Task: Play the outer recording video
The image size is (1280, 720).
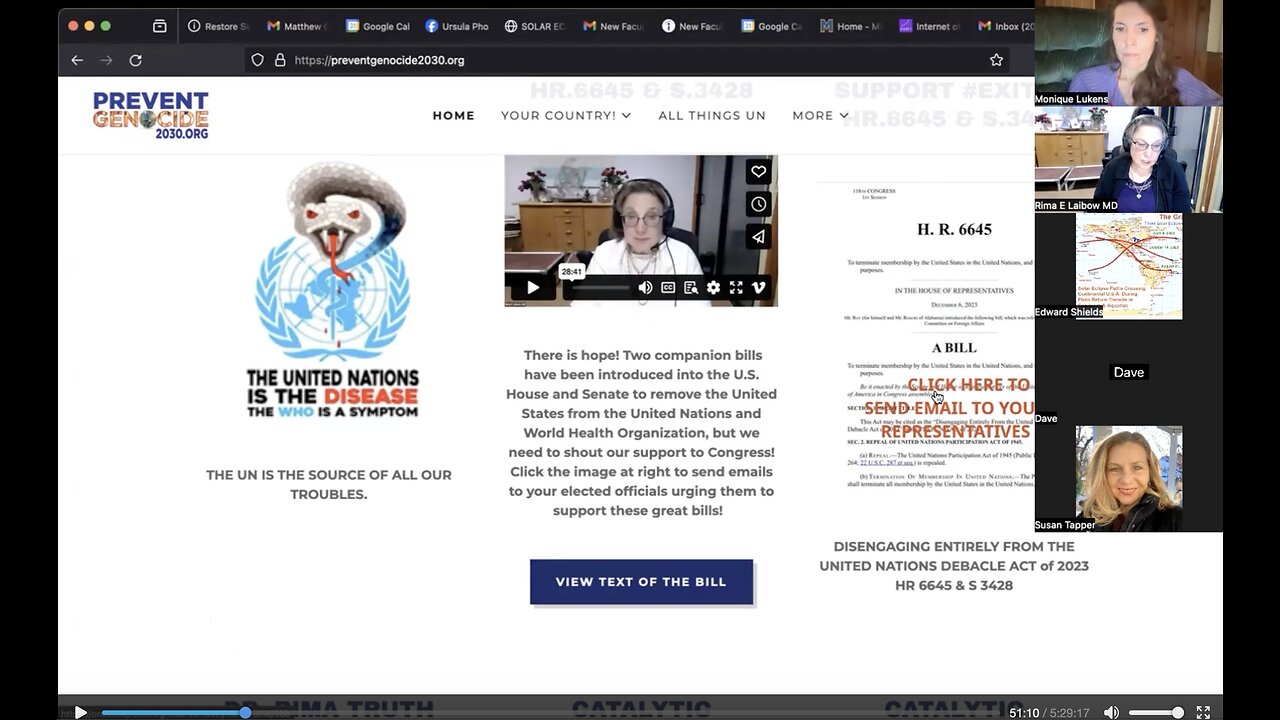Action: pos(81,713)
